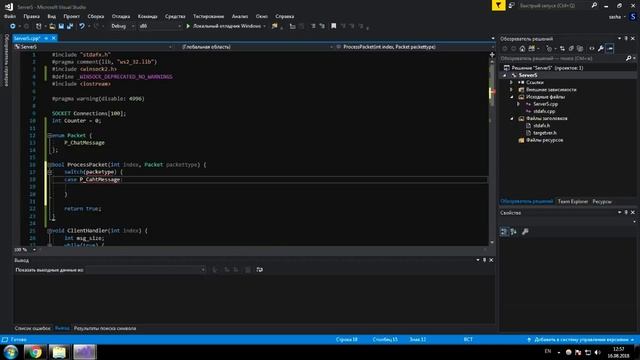The image size is (640, 360).
Task: Expand the Внешние зависимости node
Action: click(511, 90)
